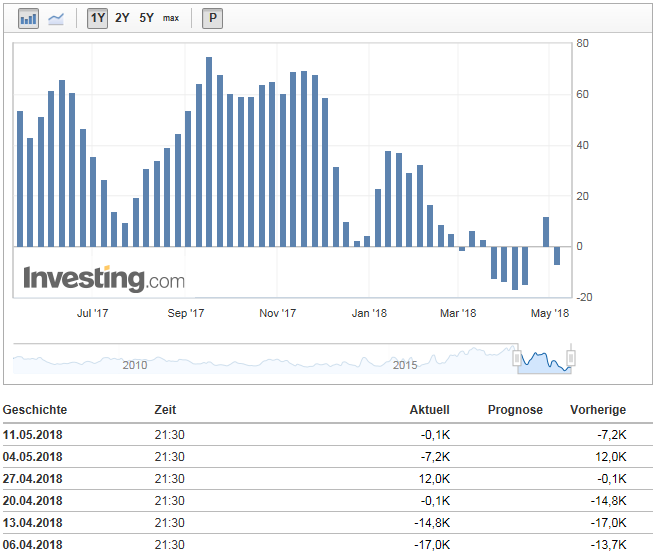Click the 2015 area in the navigator
The height and width of the screenshot is (556, 654).
[x=405, y=364]
